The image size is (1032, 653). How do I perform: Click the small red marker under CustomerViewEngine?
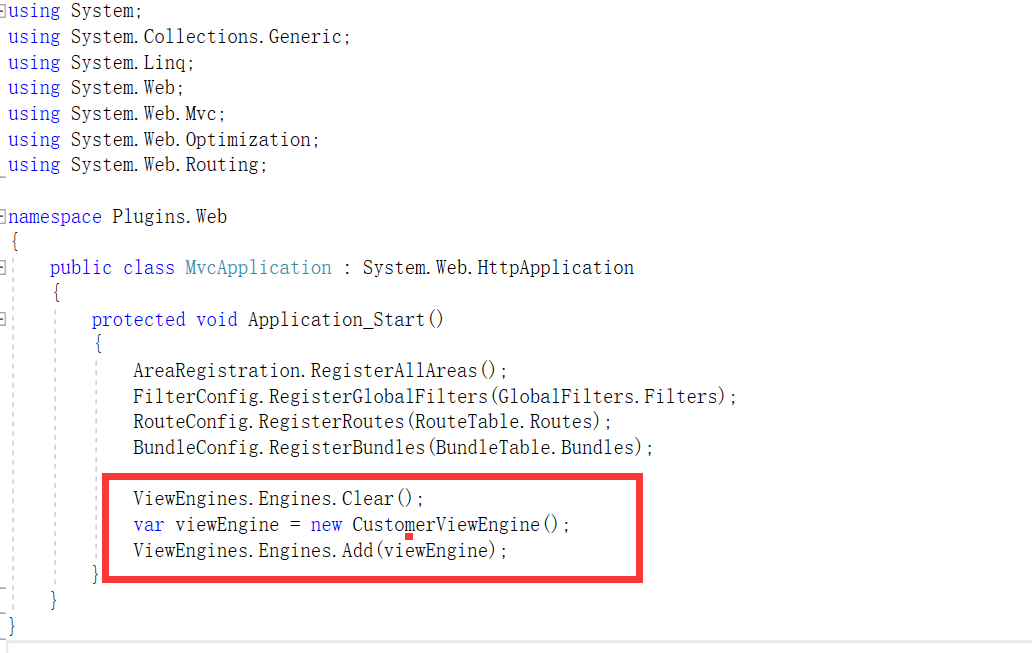(x=409, y=537)
